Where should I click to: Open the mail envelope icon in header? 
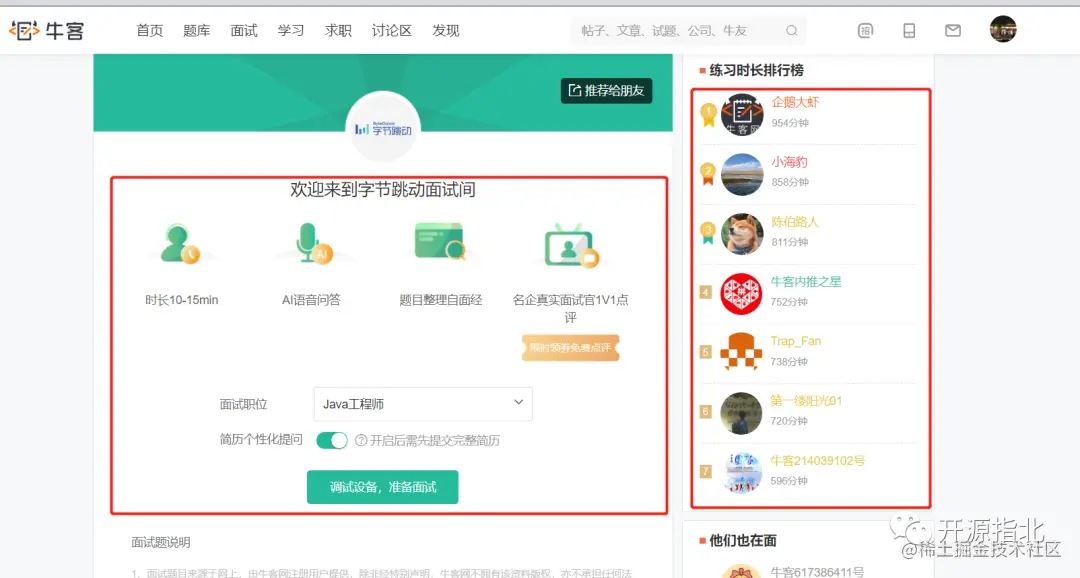coord(952,30)
